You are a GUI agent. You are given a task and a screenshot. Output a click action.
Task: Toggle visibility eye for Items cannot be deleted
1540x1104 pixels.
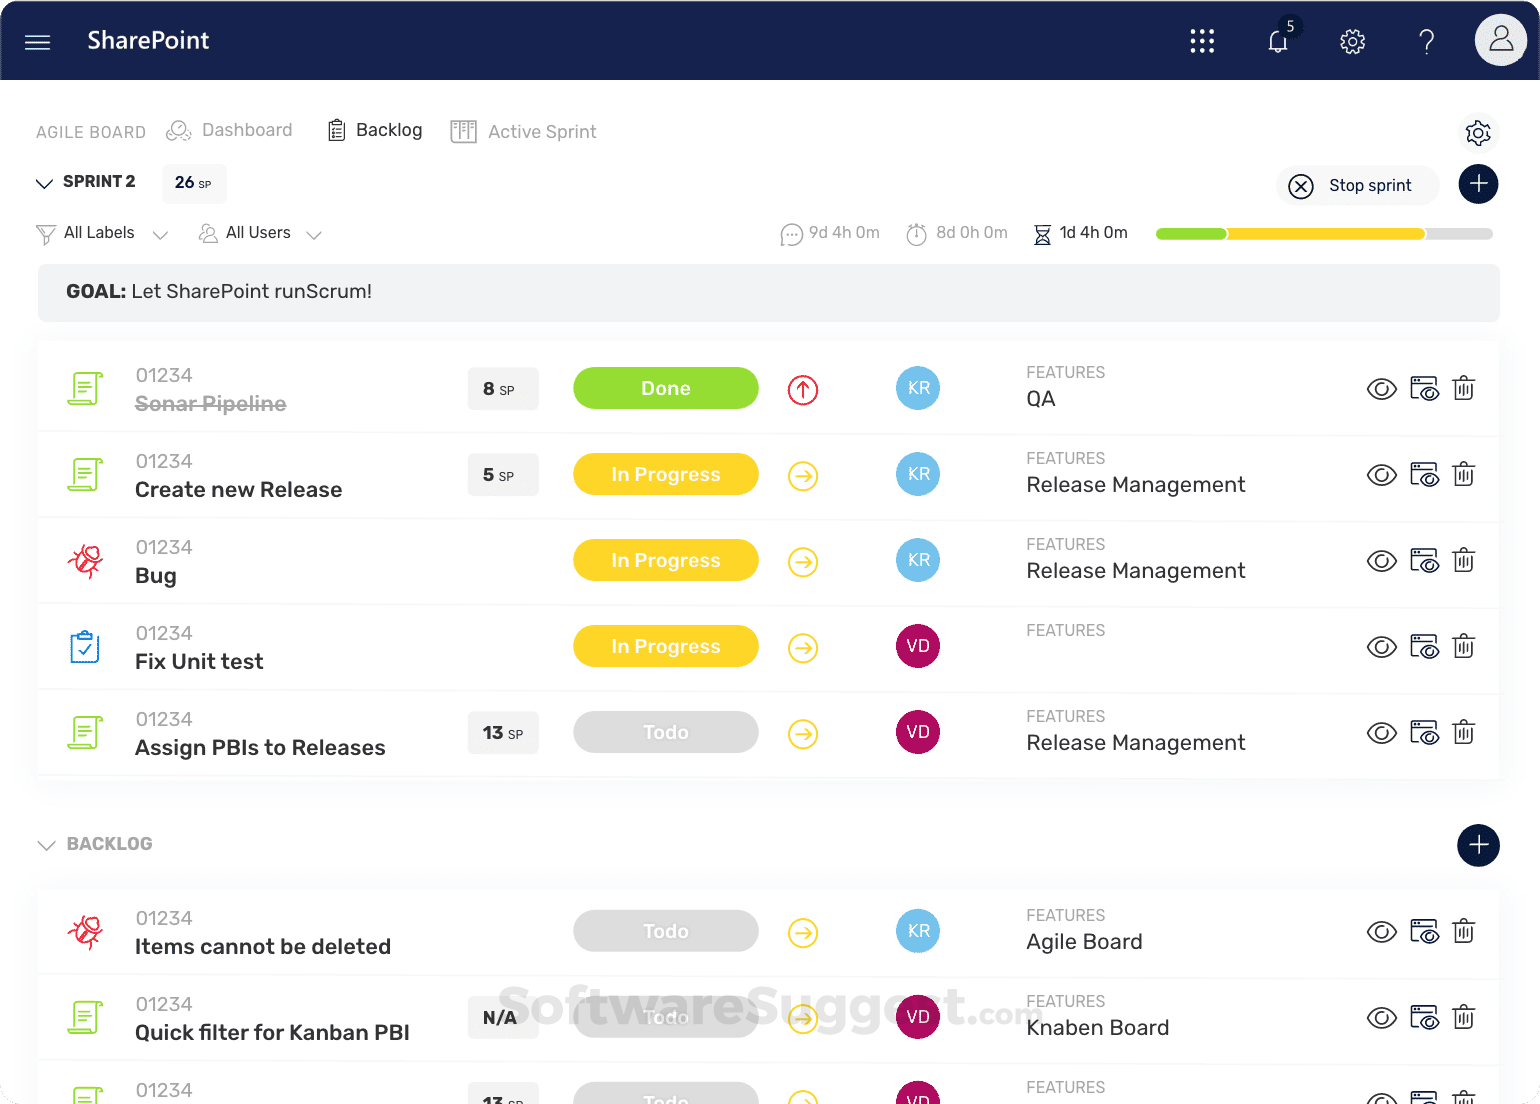point(1381,932)
